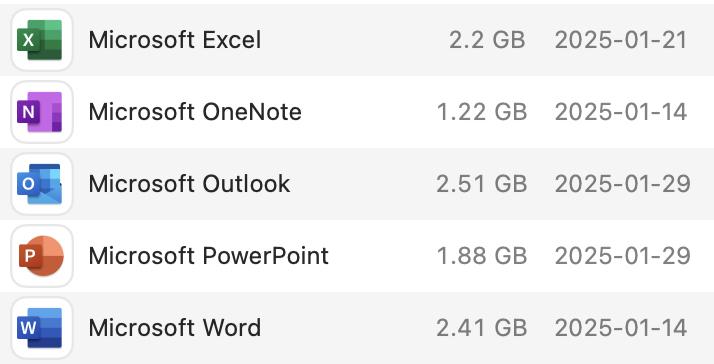
Task: Click the Microsoft Outlook app icon
Action: click(x=41, y=184)
